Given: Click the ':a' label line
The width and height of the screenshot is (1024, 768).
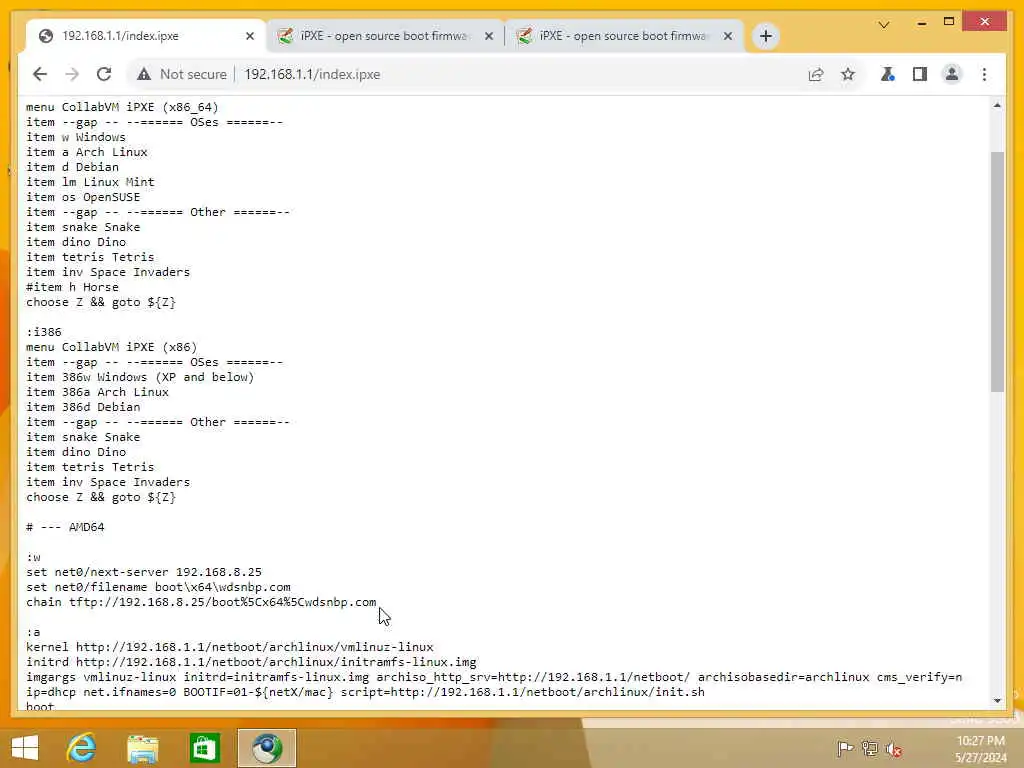Looking at the screenshot, I should click(33, 632).
